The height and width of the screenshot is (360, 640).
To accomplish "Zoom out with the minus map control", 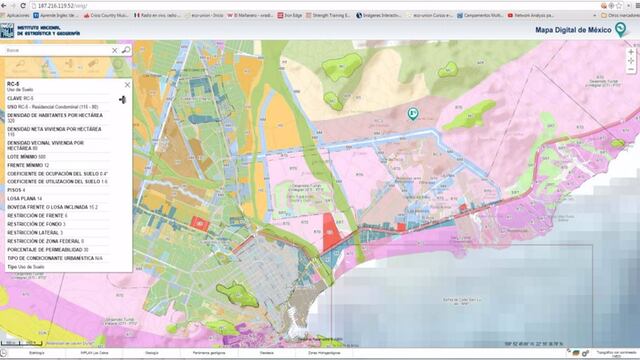I will pyautogui.click(x=631, y=69).
